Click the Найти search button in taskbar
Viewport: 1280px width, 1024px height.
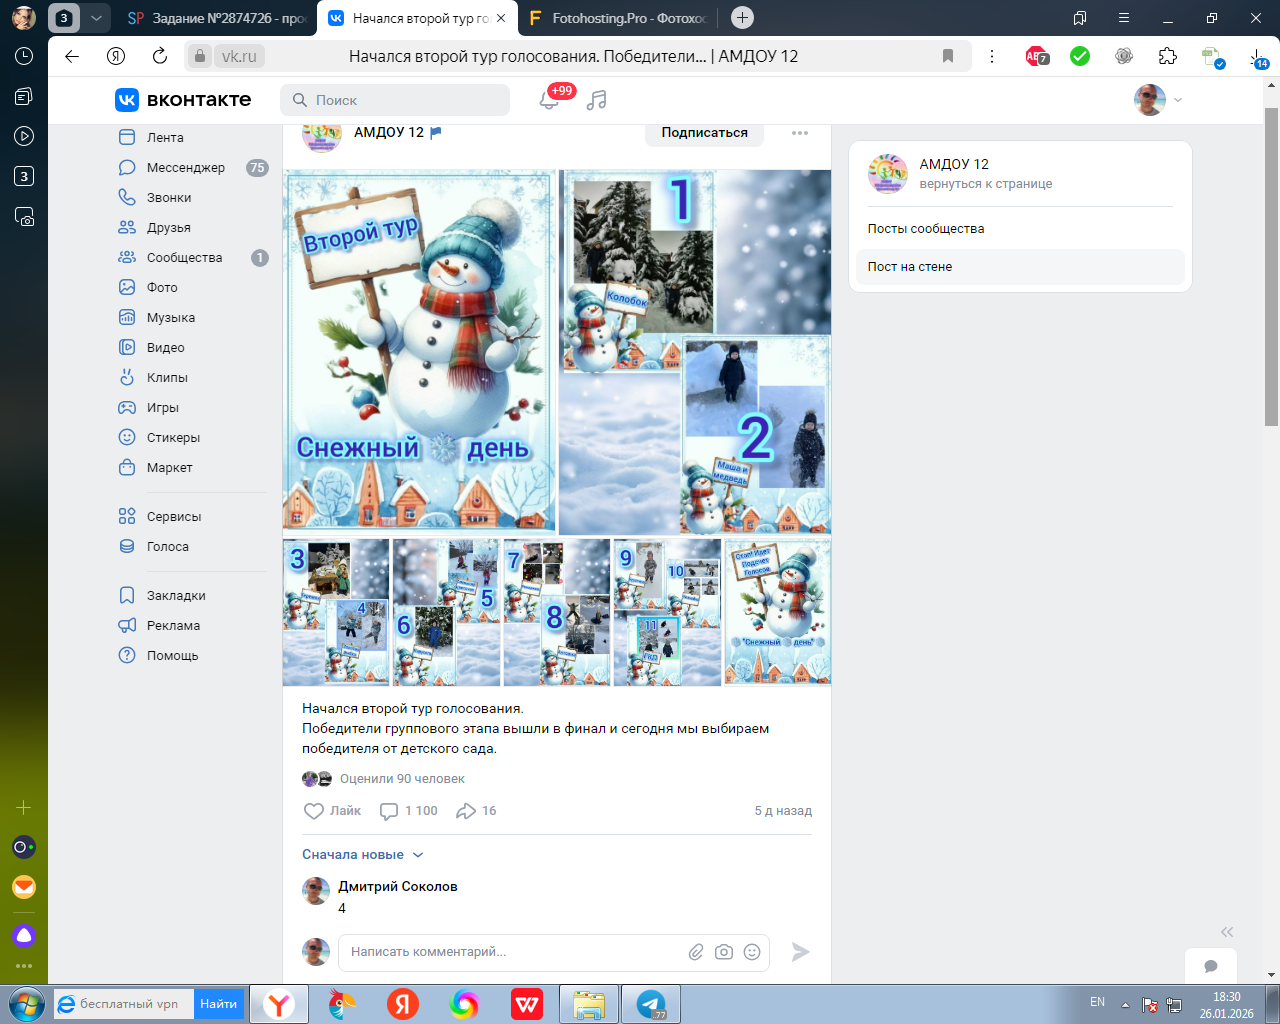(218, 1004)
